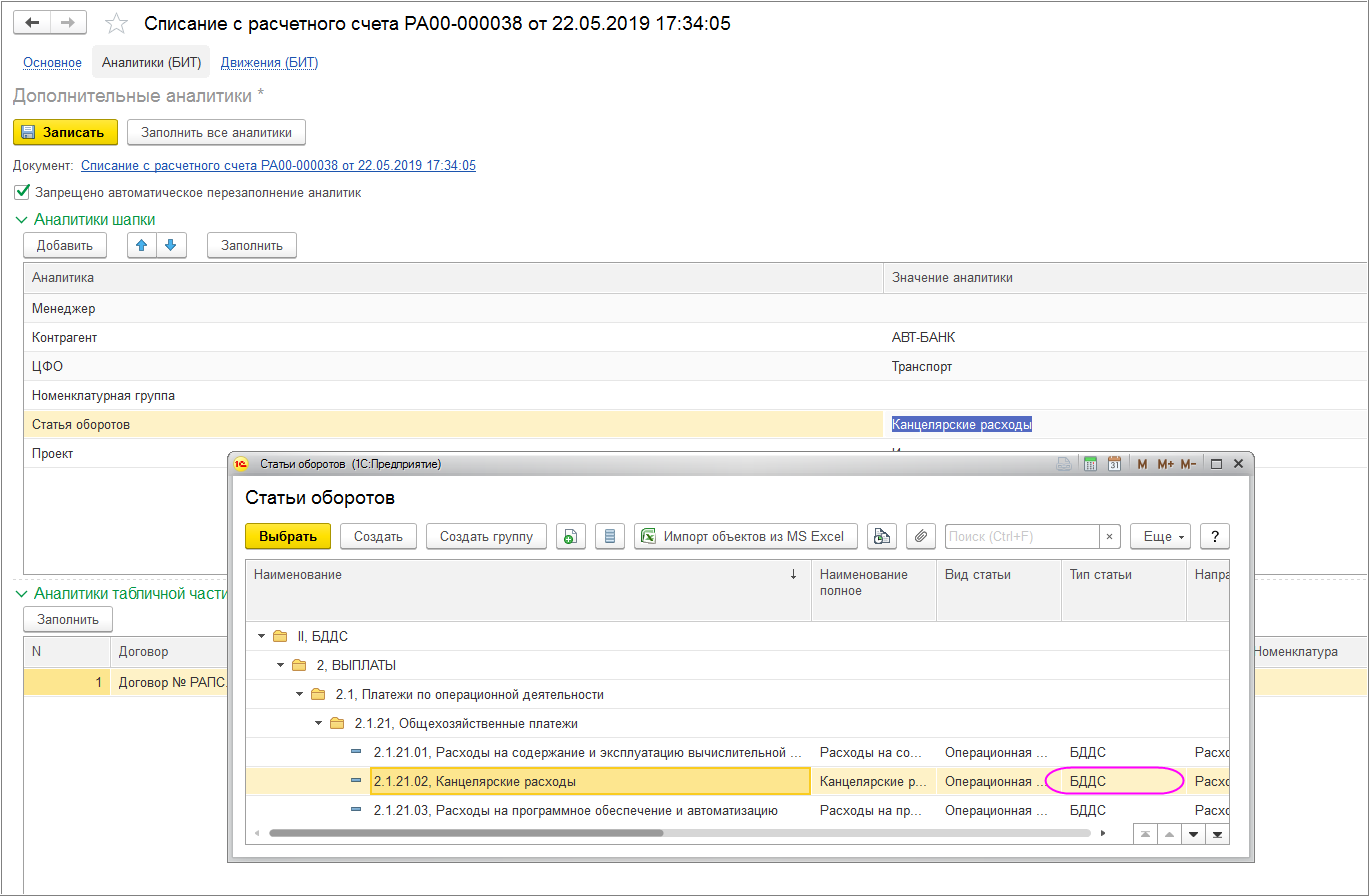The width and height of the screenshot is (1369, 896).
Task: Move analytic row up with the blue arrow
Action: [x=142, y=245]
